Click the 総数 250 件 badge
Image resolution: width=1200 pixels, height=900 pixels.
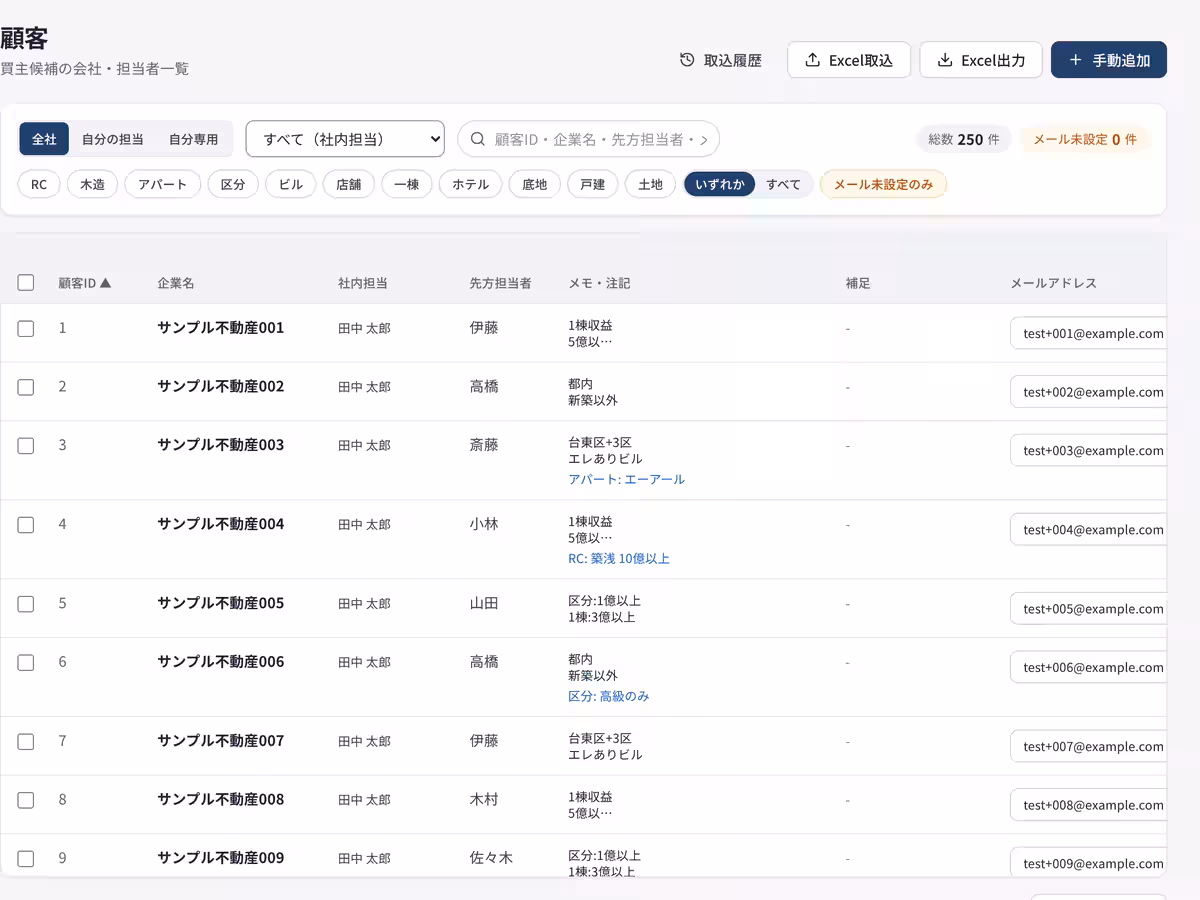pos(964,139)
